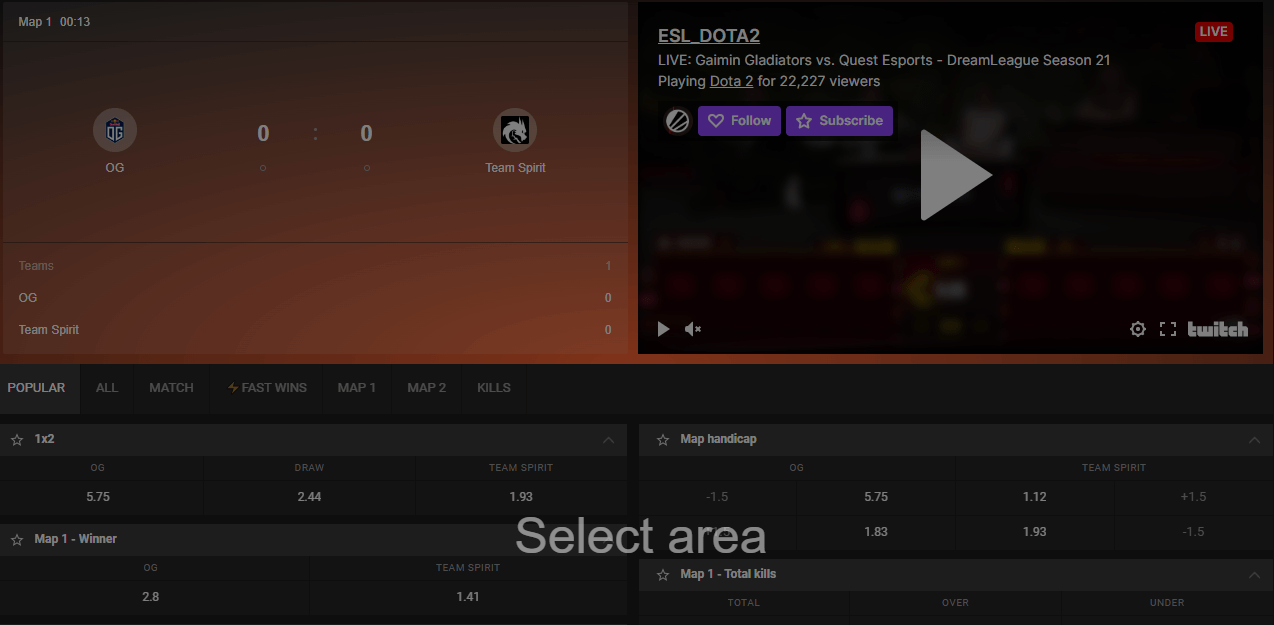Click the Twitch logo in the player
Screen dimensions: 1274x625
click(x=1217, y=329)
